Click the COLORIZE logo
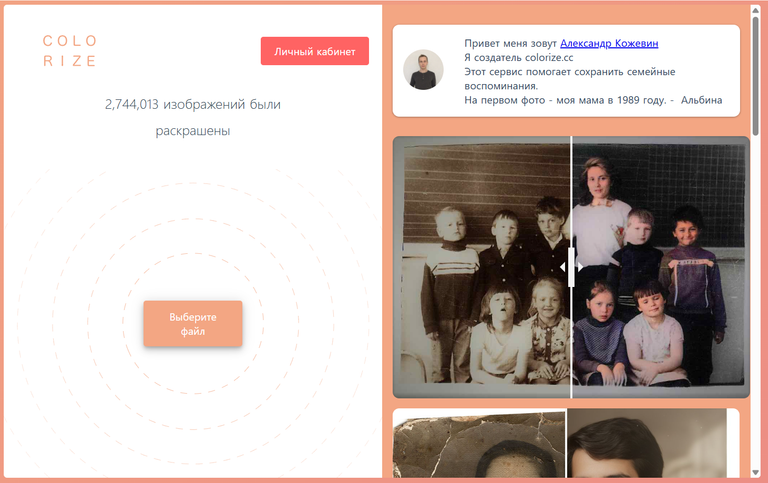768x483 pixels. tap(70, 50)
